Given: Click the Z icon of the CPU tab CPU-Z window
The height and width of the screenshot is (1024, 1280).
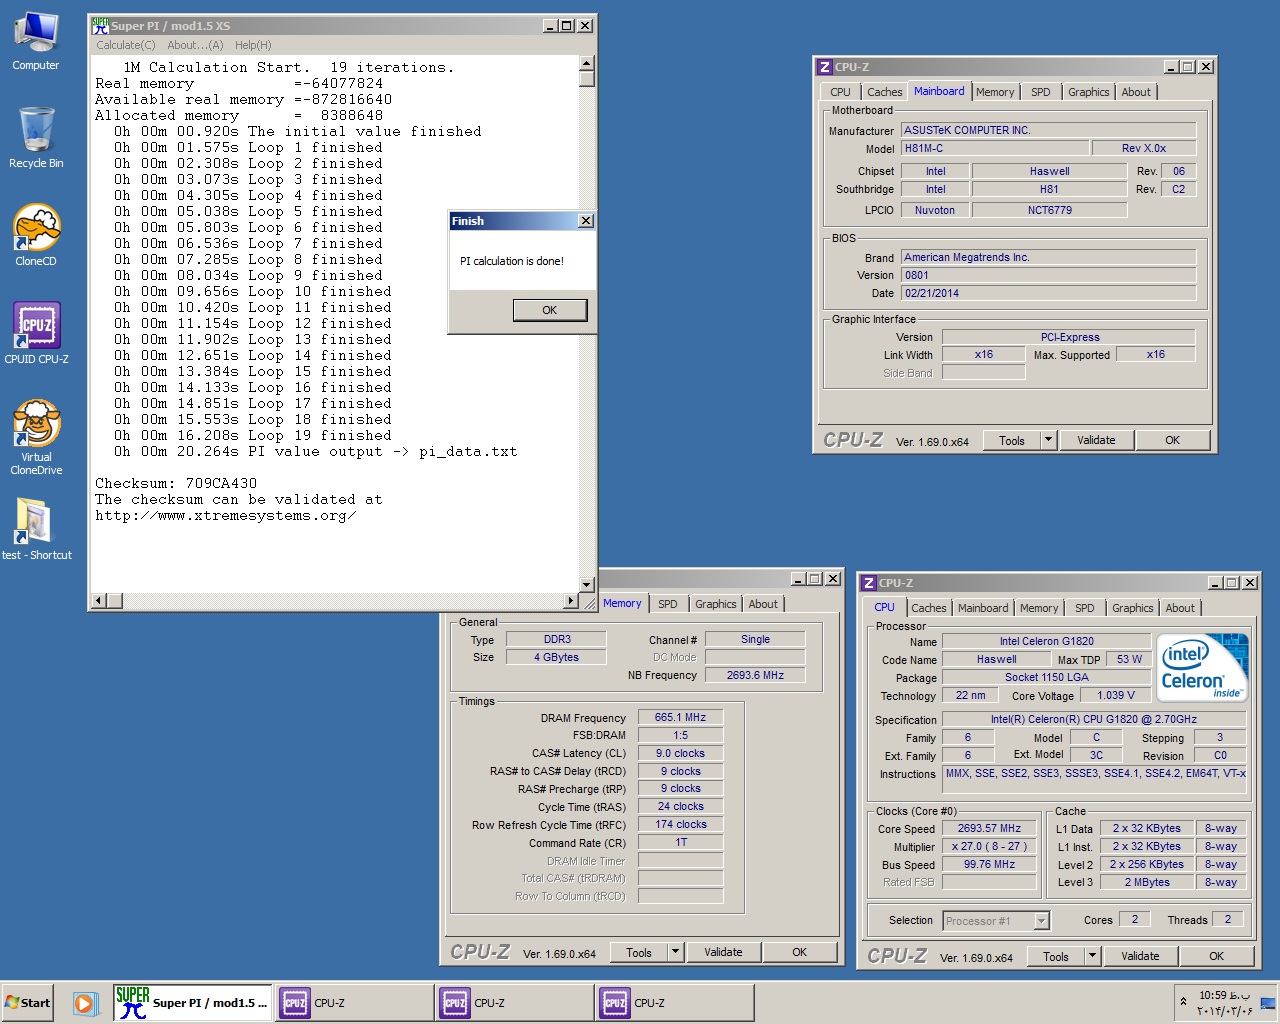Looking at the screenshot, I should pyautogui.click(x=869, y=583).
